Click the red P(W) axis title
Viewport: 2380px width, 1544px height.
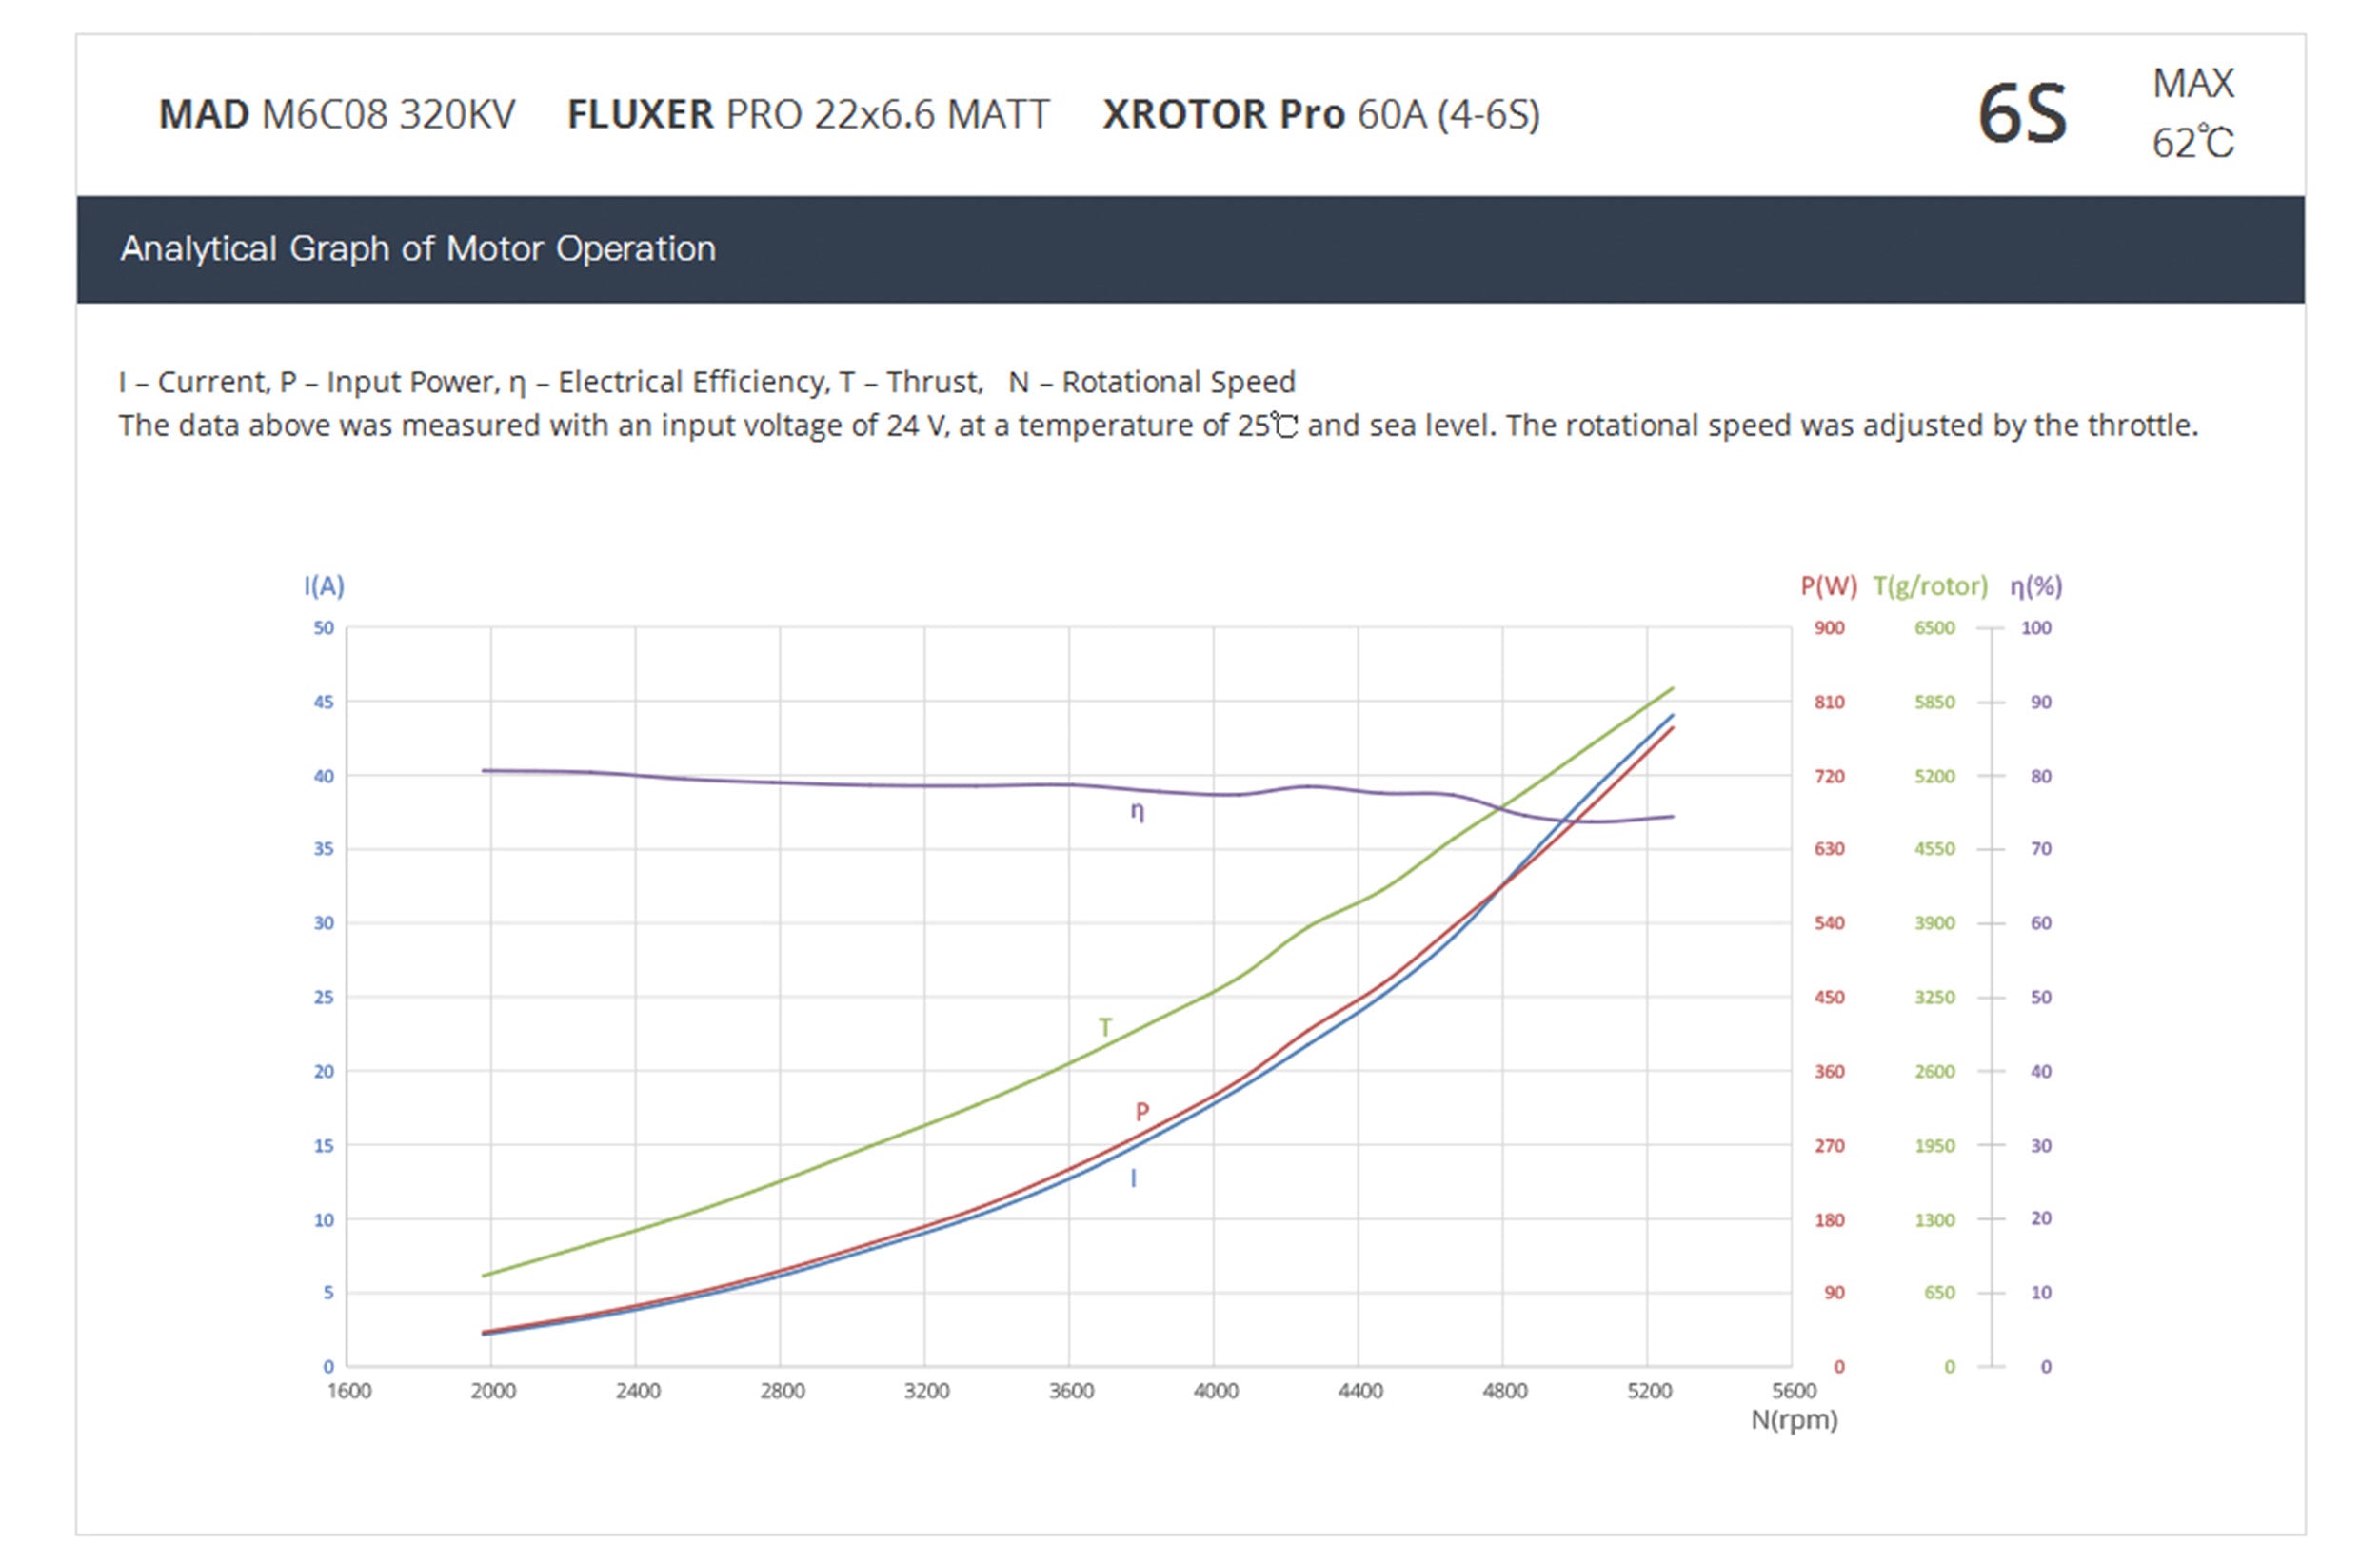(x=1828, y=586)
